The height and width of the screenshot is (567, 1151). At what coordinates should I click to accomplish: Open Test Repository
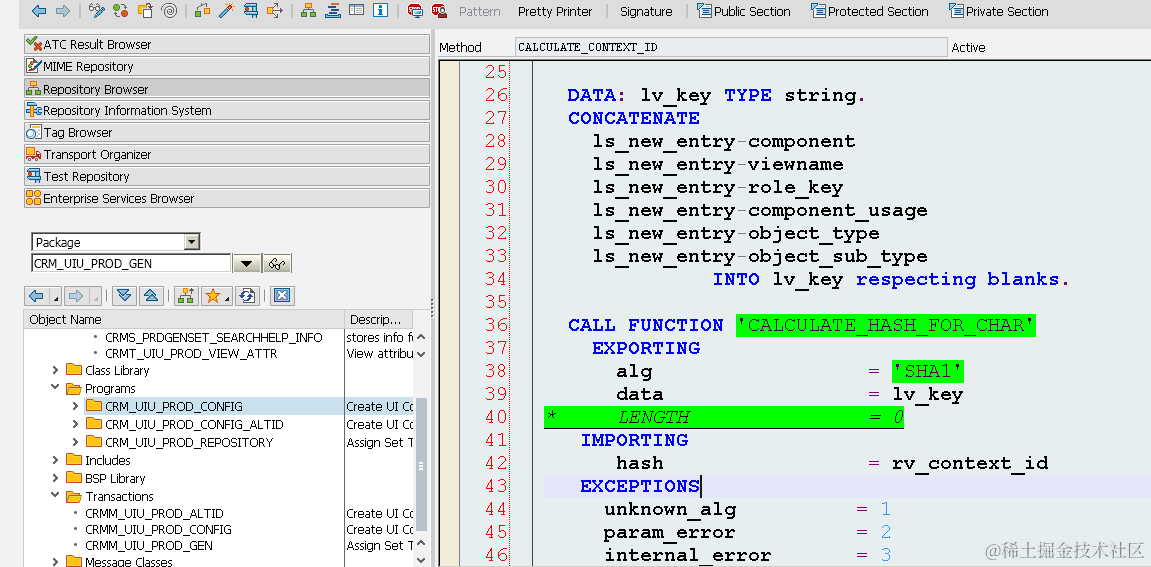coord(226,176)
